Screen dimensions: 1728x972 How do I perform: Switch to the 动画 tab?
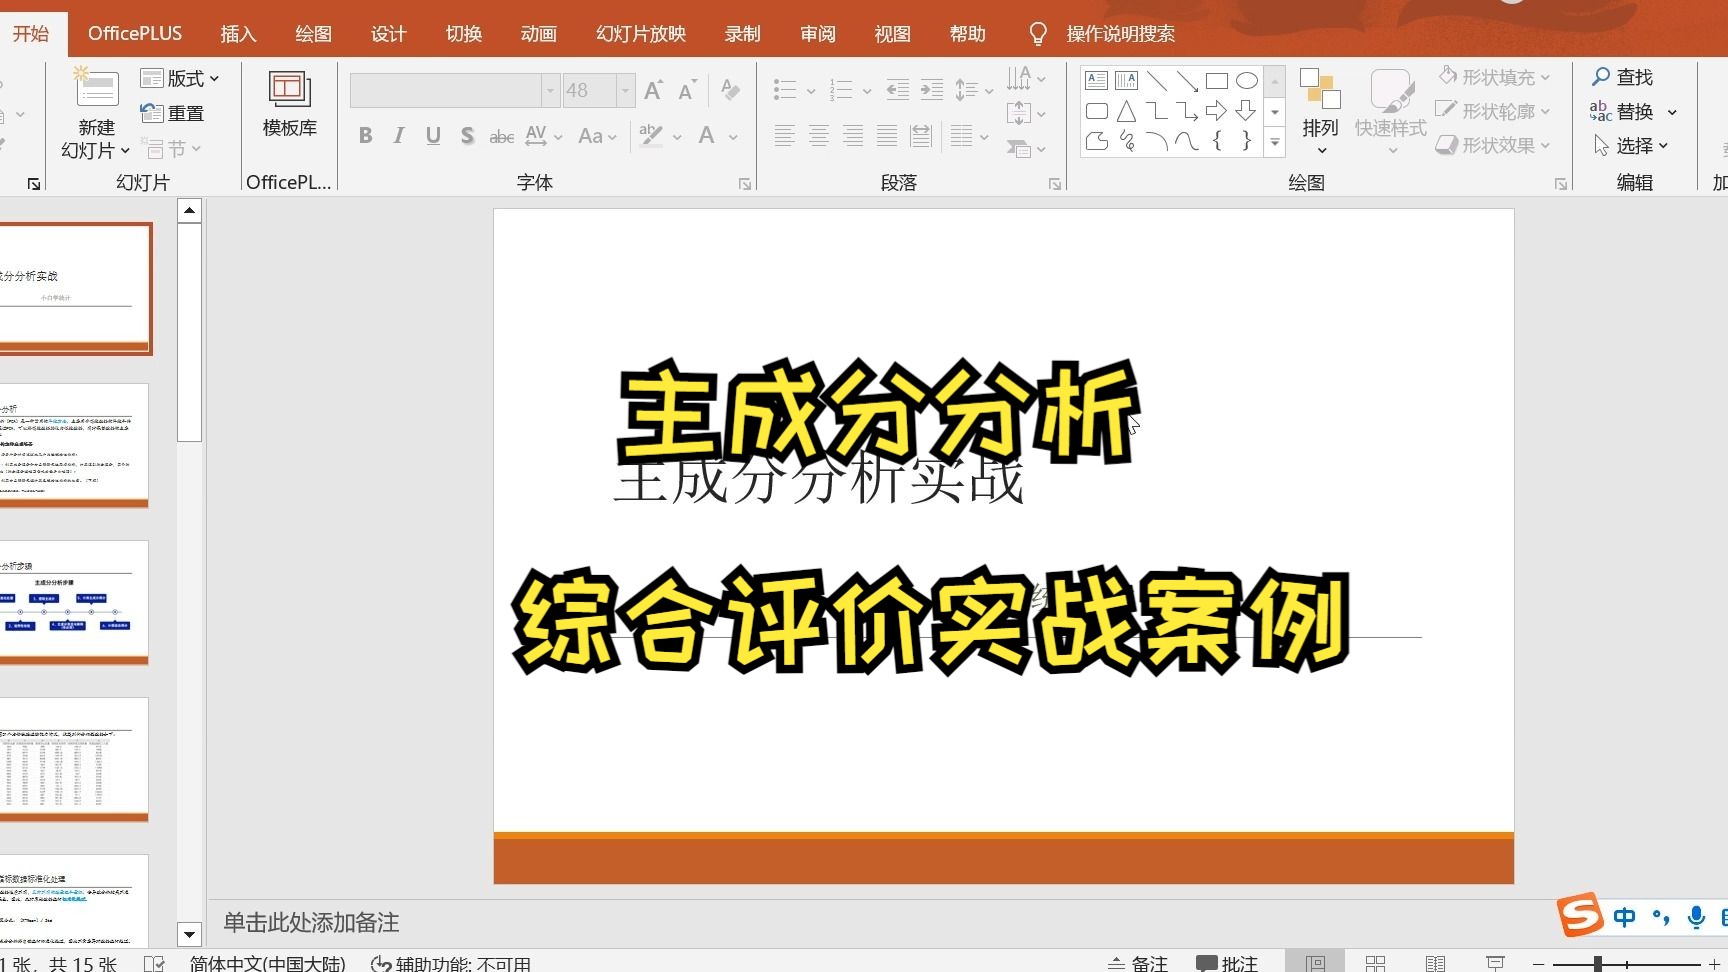[538, 34]
